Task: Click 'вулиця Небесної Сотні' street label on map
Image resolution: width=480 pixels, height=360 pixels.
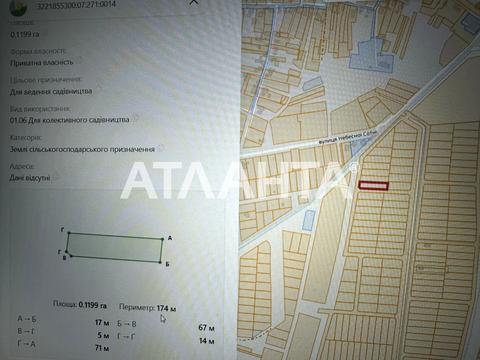Action: click(347, 137)
